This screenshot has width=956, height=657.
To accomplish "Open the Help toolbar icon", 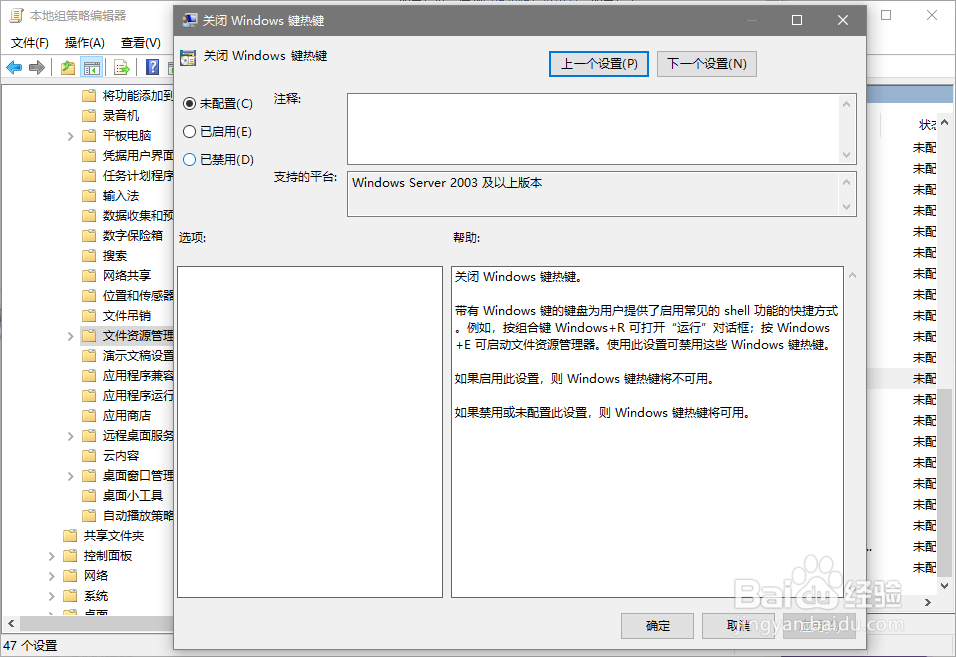I will pyautogui.click(x=152, y=68).
